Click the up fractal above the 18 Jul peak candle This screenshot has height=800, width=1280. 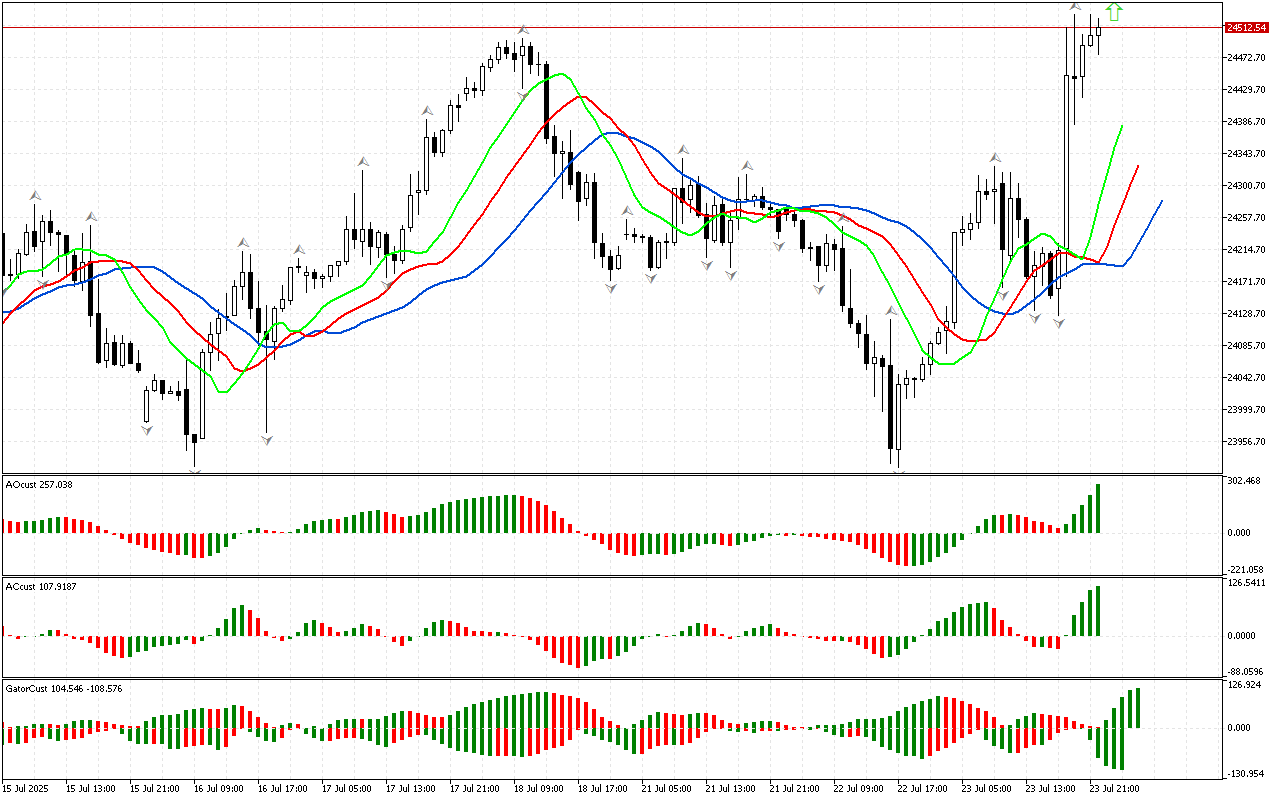tap(523, 30)
